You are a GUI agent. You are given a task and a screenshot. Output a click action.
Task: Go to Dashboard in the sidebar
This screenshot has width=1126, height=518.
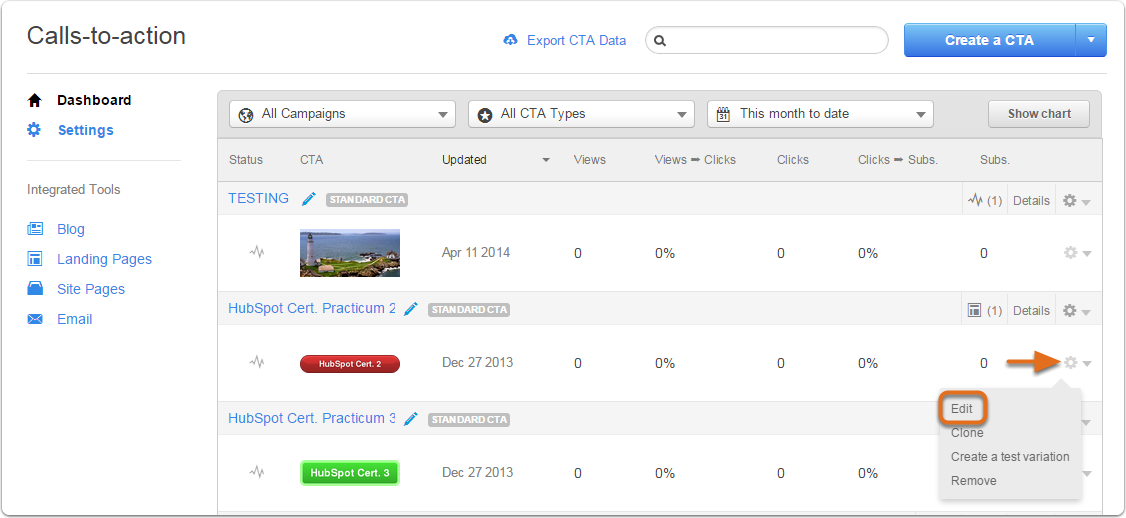click(x=94, y=101)
